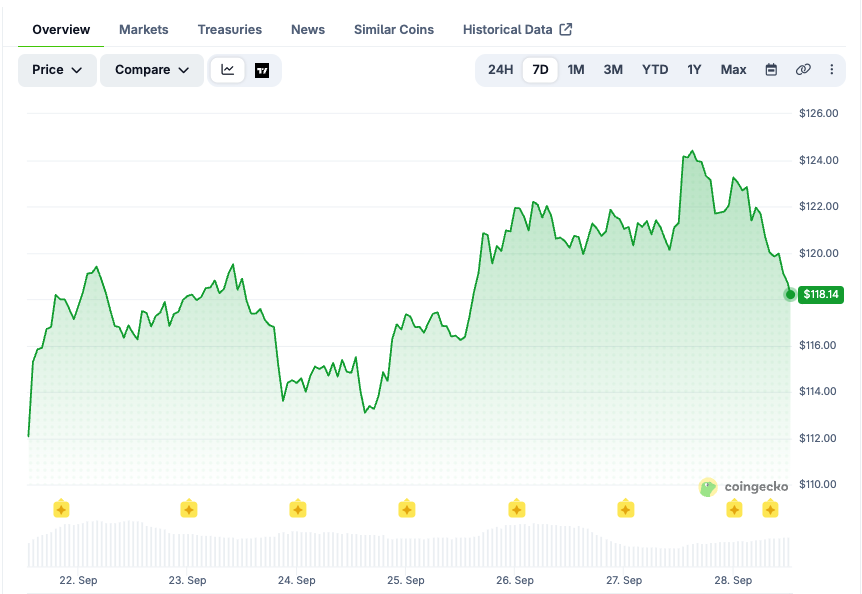The image size is (862, 594).
Task: Open the Overview tab
Action: point(61,30)
